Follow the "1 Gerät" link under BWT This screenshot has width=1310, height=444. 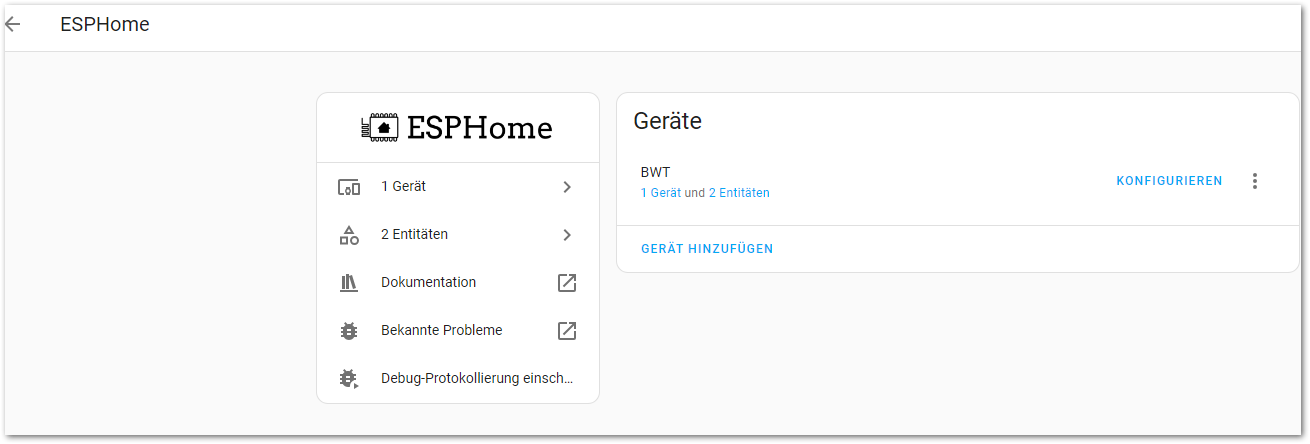point(661,193)
